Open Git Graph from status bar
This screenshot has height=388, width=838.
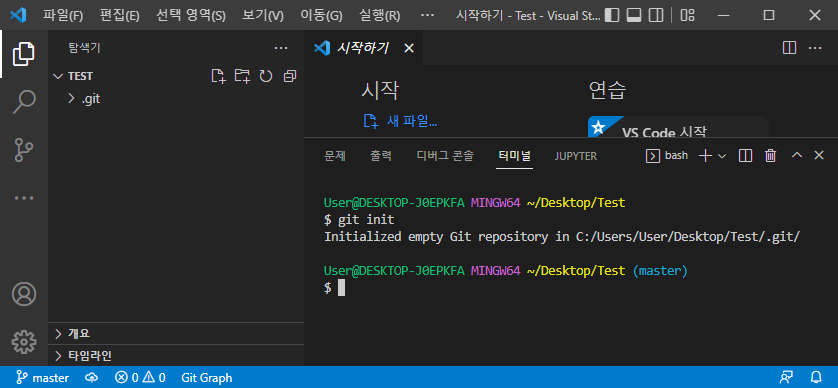pyautogui.click(x=207, y=378)
